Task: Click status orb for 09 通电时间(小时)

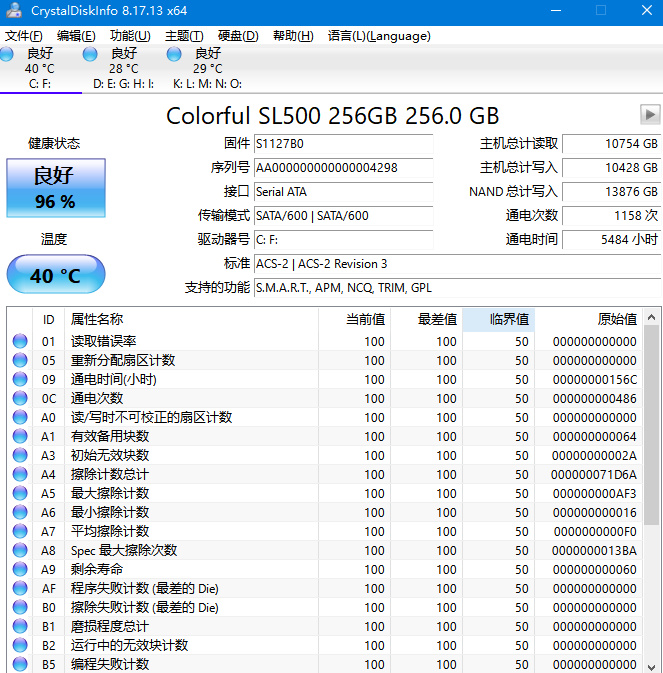Action: point(20,379)
